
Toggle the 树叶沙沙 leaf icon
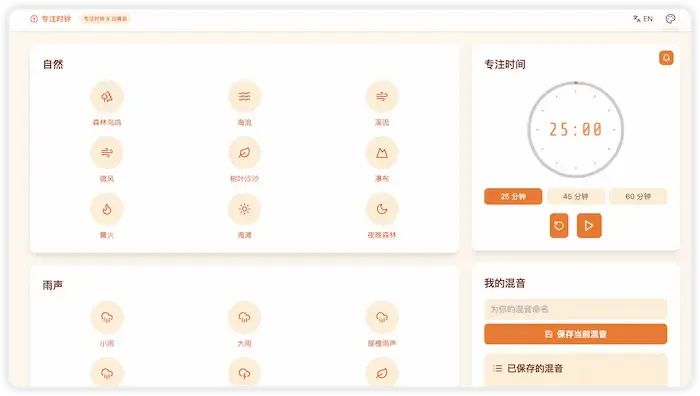244,153
